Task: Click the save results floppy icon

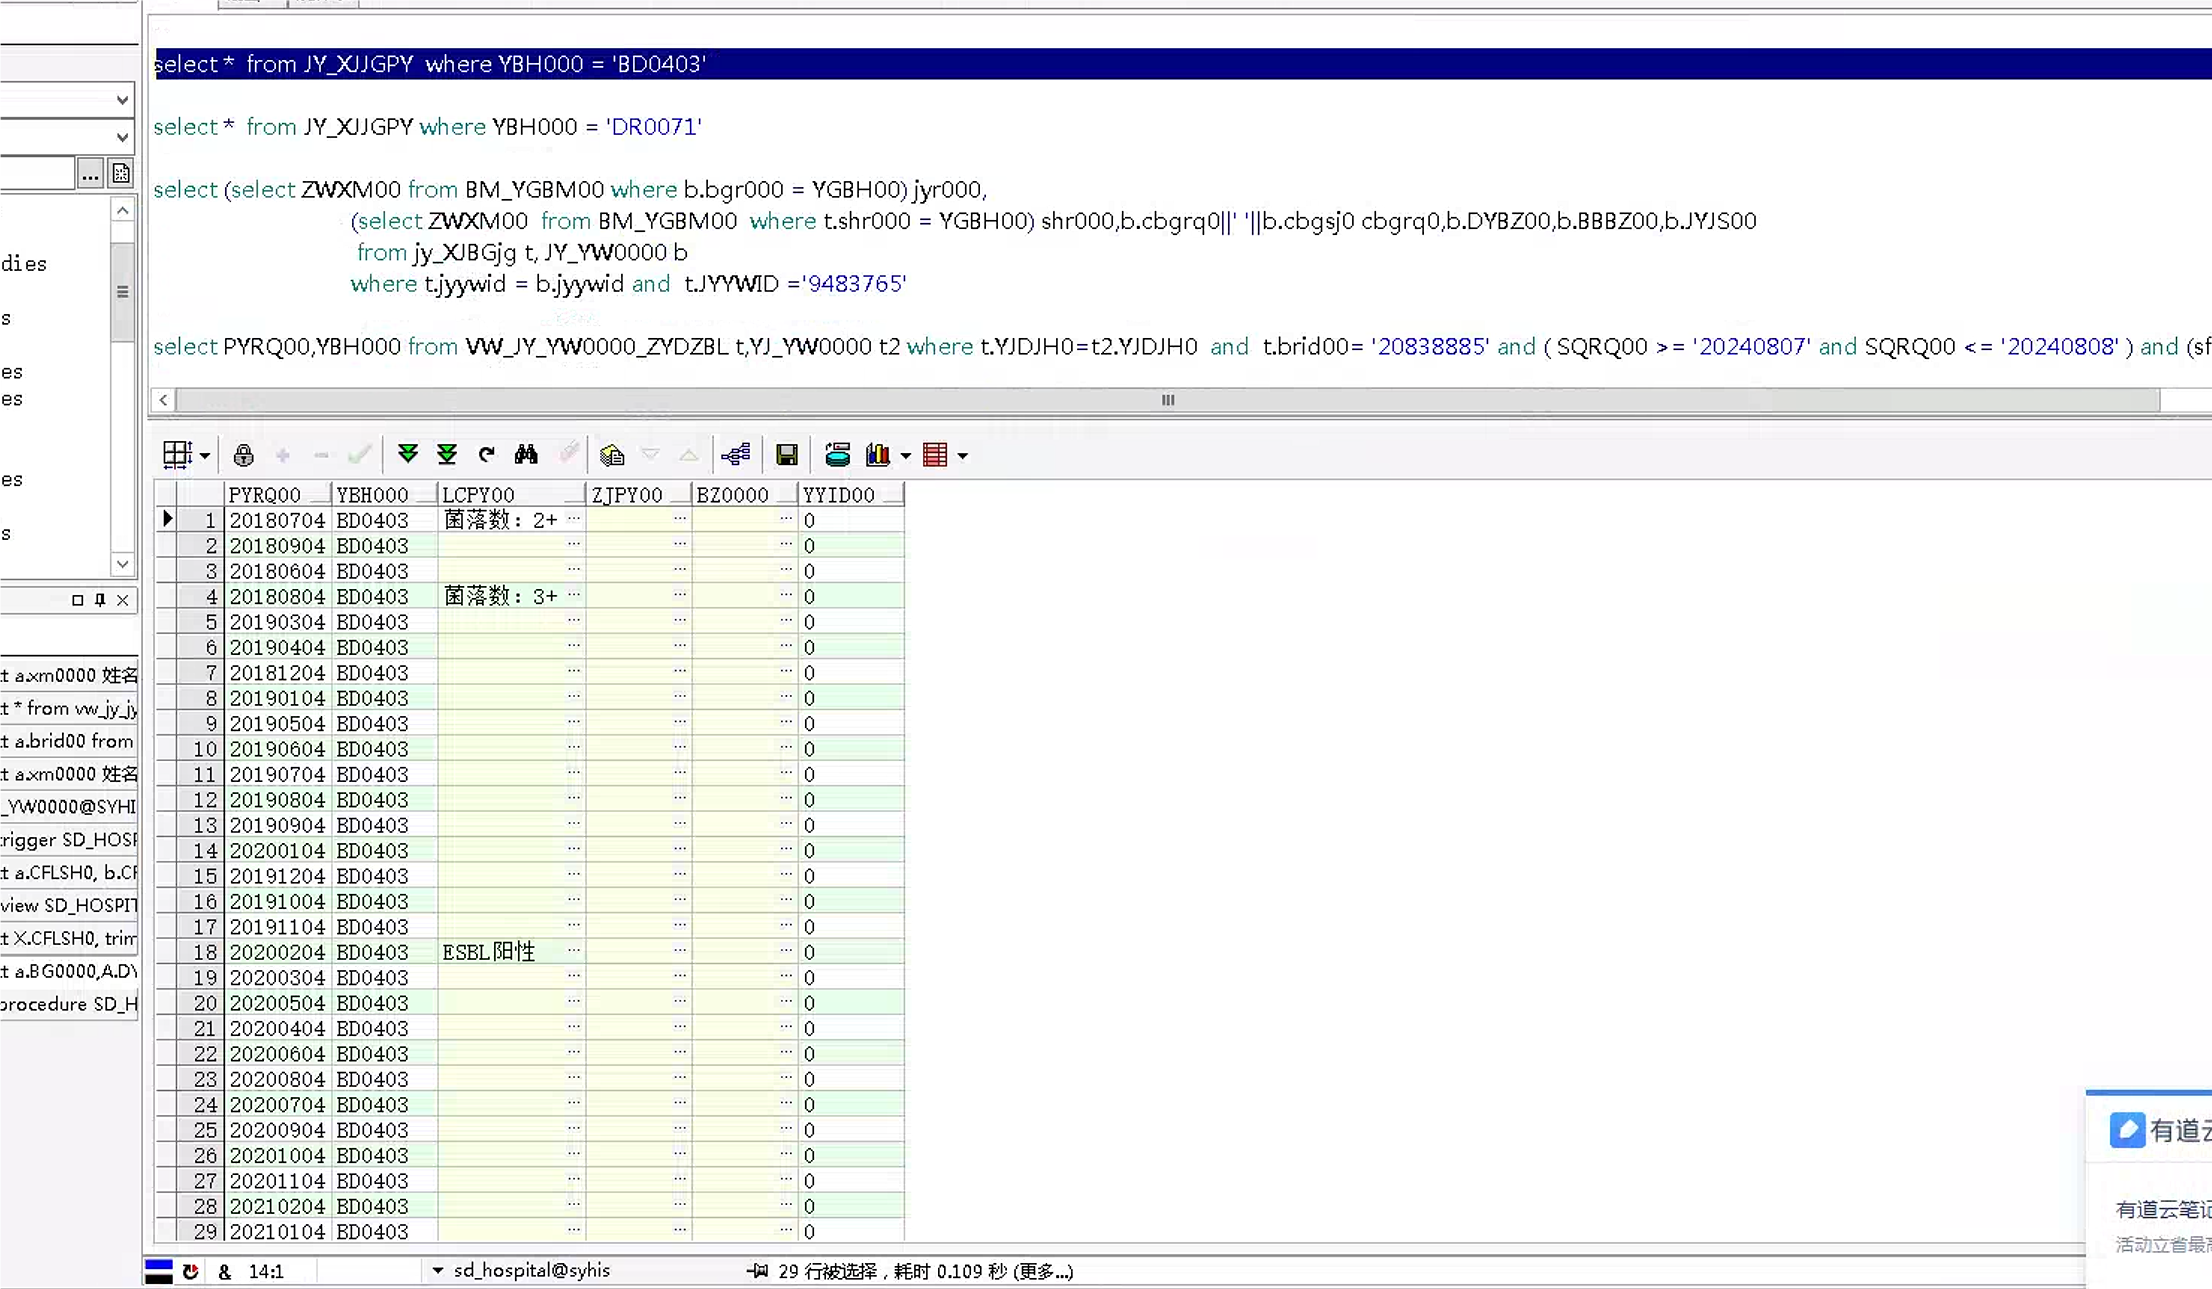Action: 787,455
